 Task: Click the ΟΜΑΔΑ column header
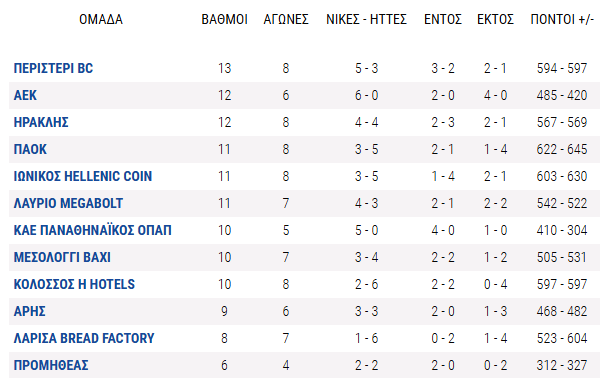coord(101,19)
